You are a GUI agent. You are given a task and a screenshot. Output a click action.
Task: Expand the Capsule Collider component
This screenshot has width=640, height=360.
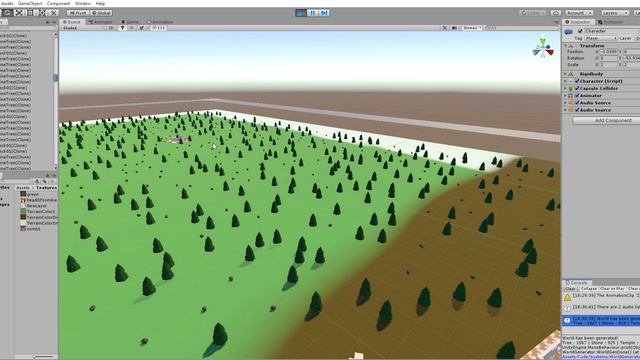[566, 88]
